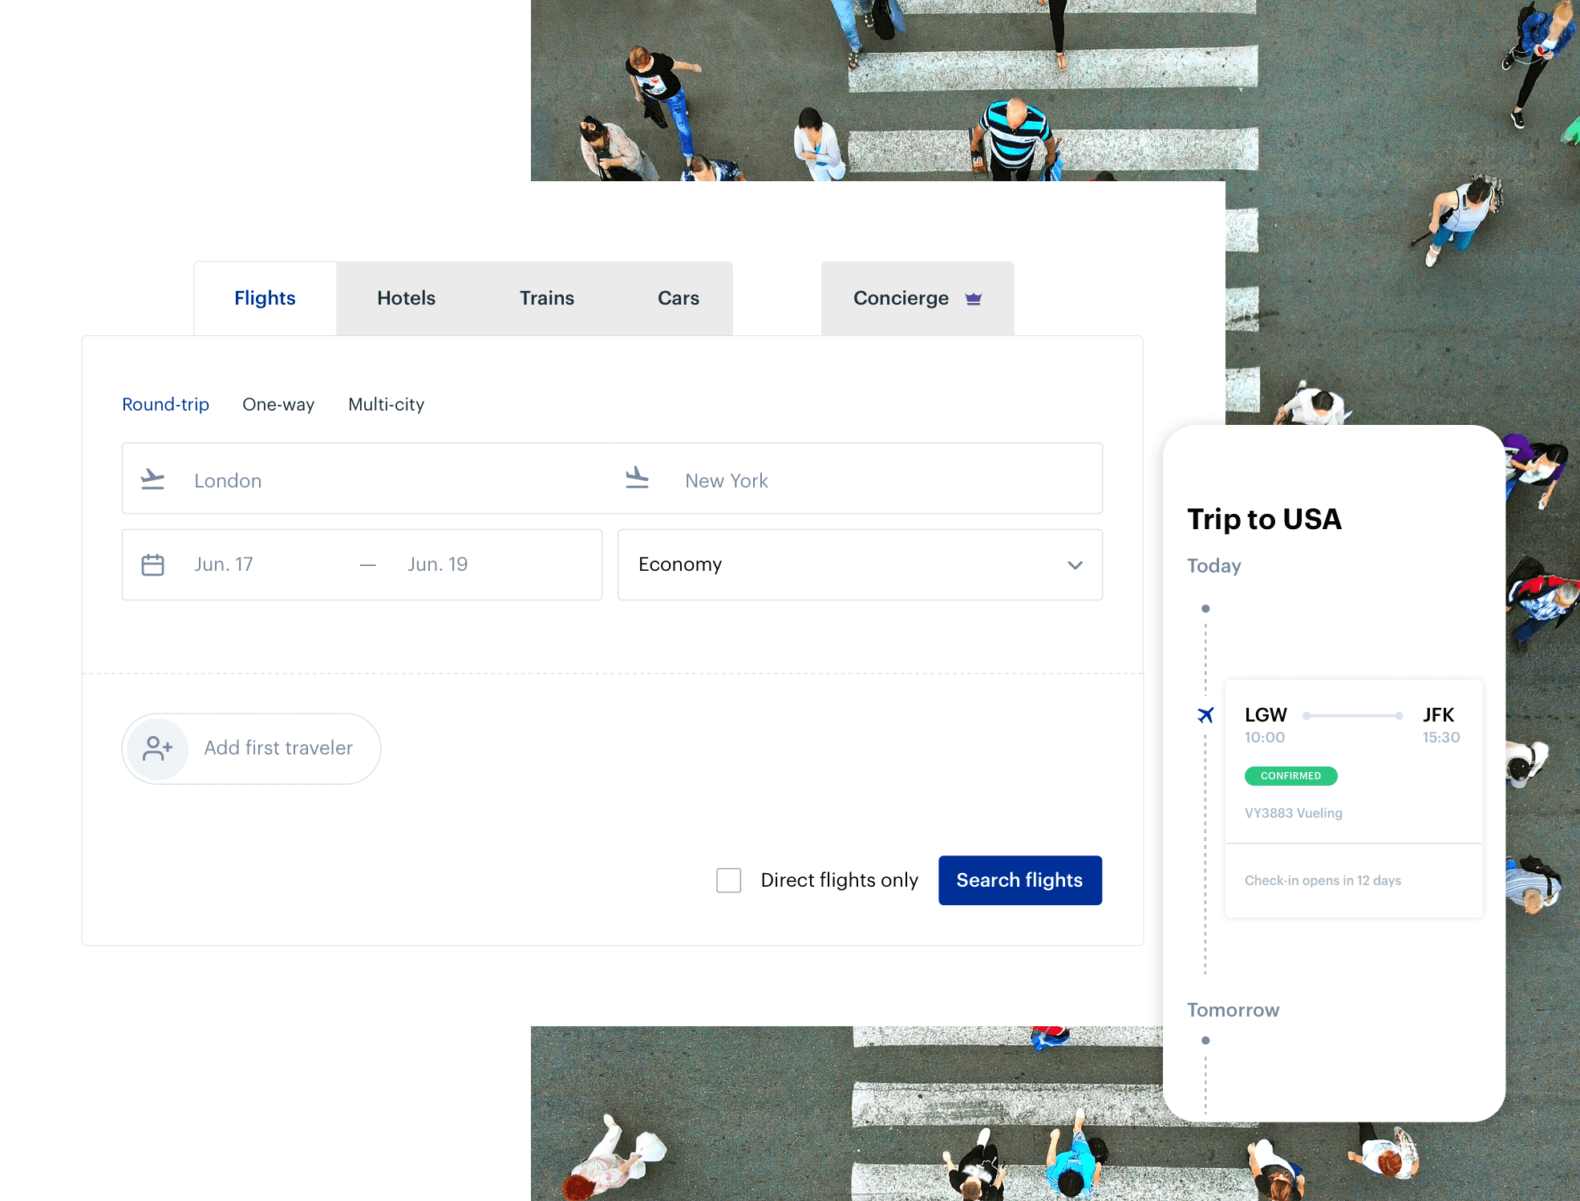Choose the Multi-city option
The image size is (1580, 1201).
coord(386,404)
